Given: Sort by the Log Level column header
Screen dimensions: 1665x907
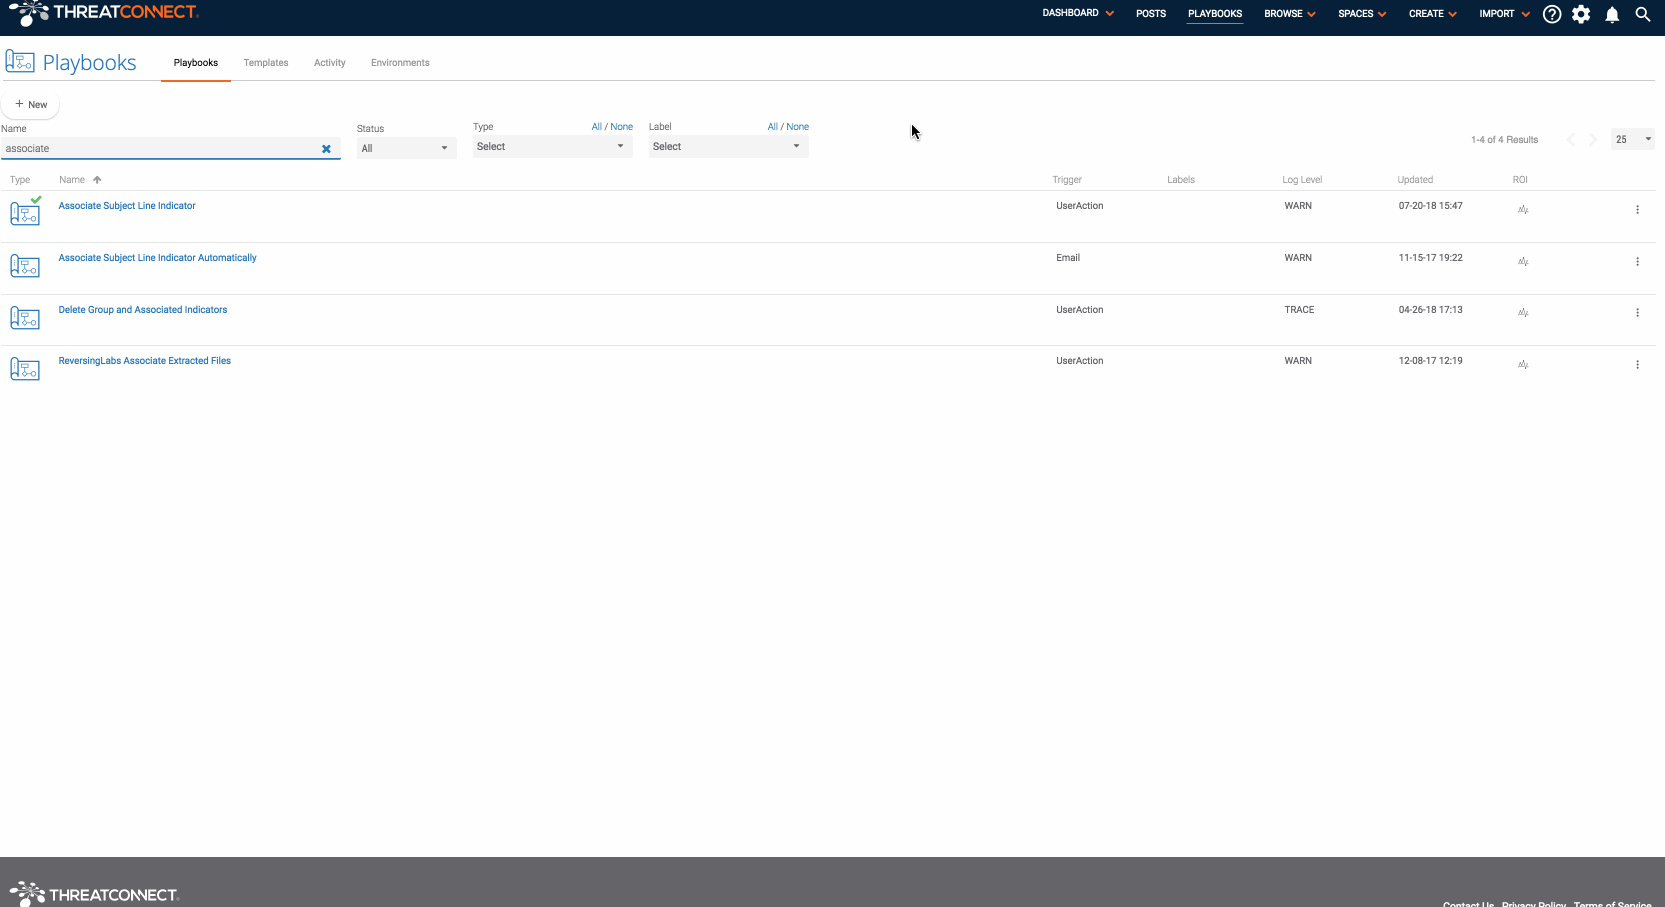Looking at the screenshot, I should tap(1302, 180).
